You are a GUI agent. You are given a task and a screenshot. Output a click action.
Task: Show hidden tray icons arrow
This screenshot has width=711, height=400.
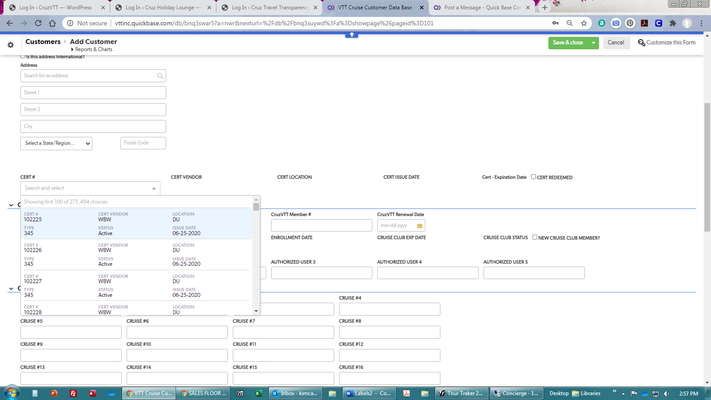[623, 393]
